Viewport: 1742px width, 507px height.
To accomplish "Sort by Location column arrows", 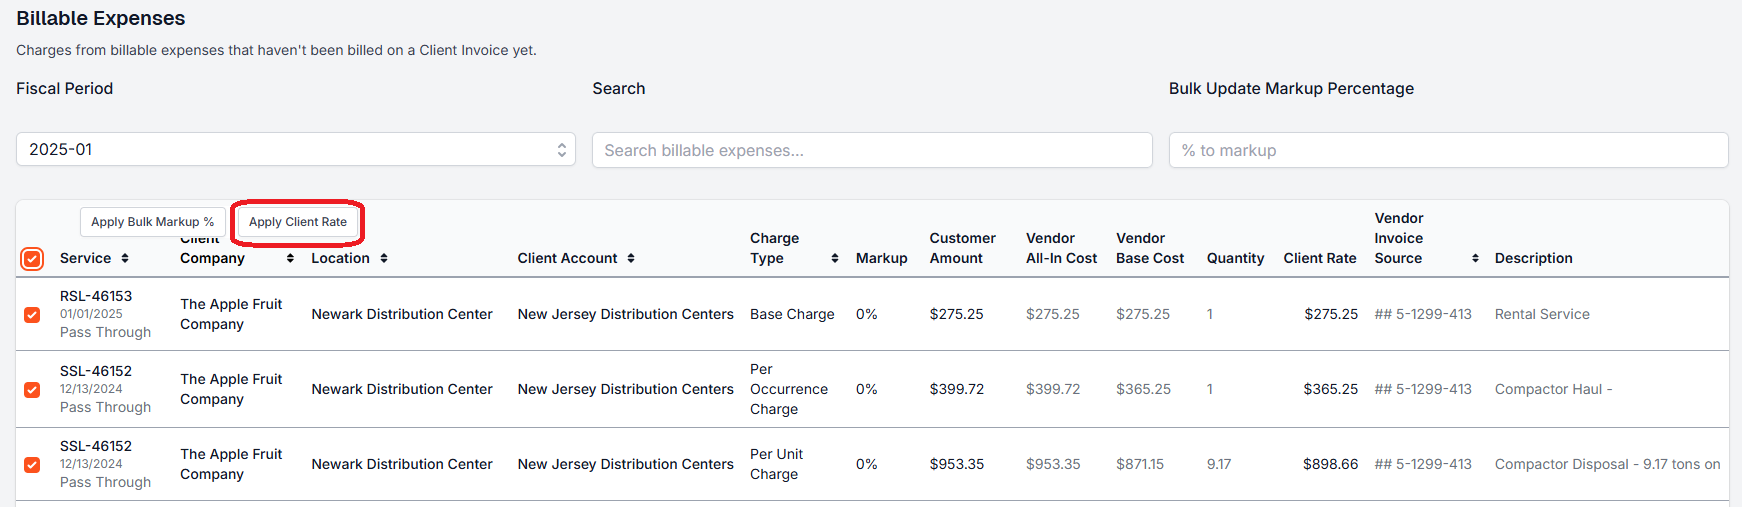I will (x=384, y=258).
